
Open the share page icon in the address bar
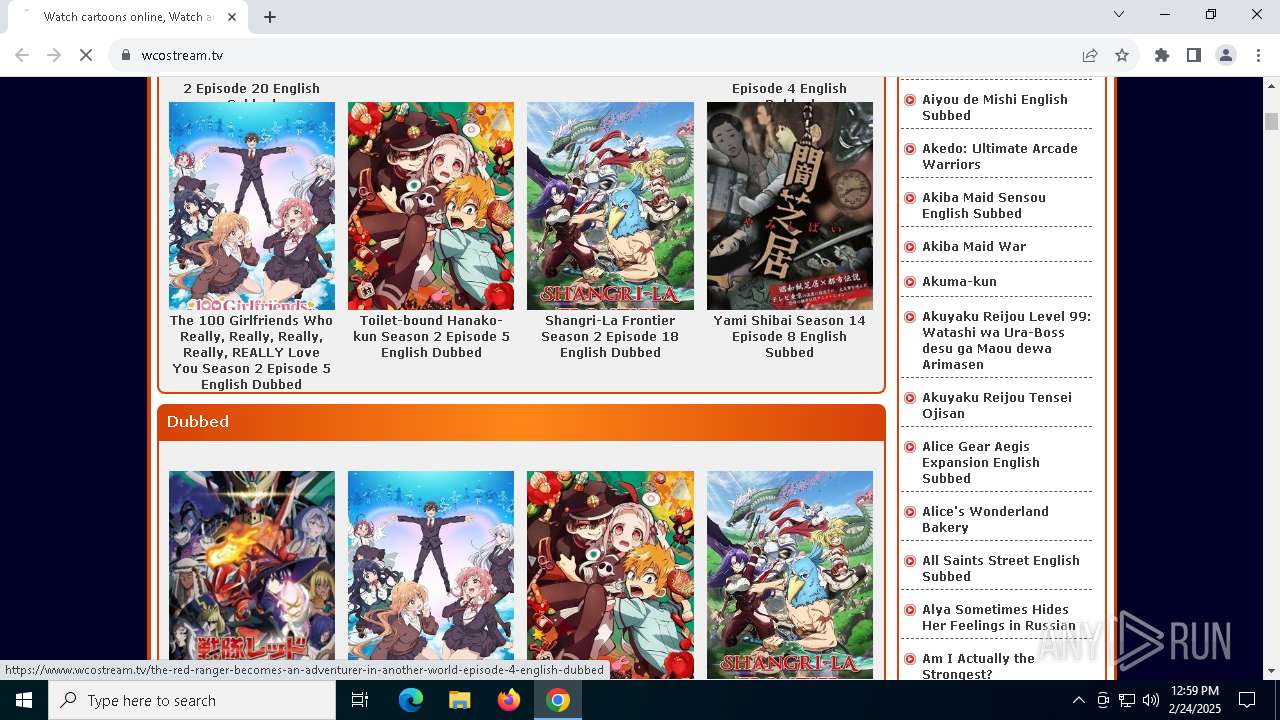1090,55
